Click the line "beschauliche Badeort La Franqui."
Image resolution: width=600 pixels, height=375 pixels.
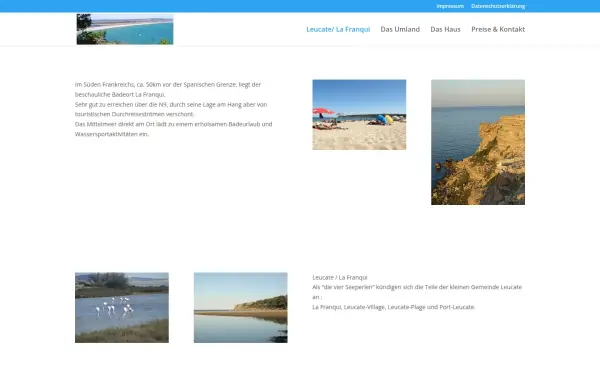click(x=120, y=95)
